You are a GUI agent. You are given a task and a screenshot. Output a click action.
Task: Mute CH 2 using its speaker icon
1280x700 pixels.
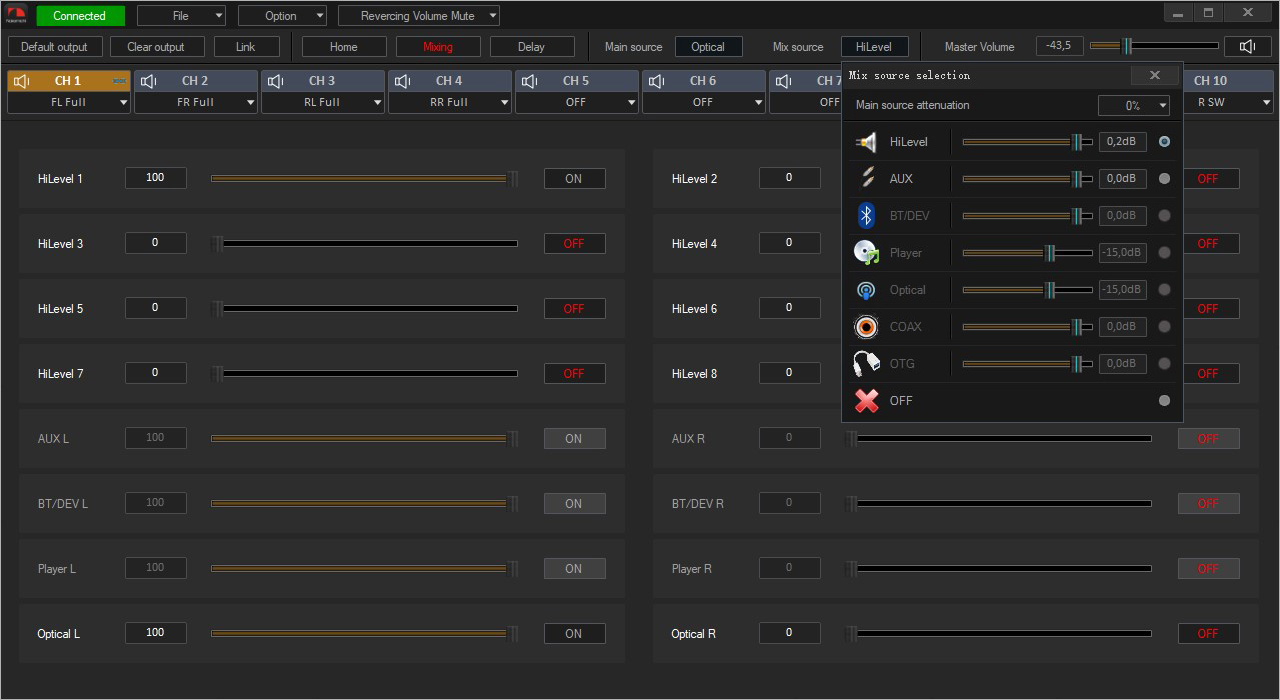(x=148, y=81)
